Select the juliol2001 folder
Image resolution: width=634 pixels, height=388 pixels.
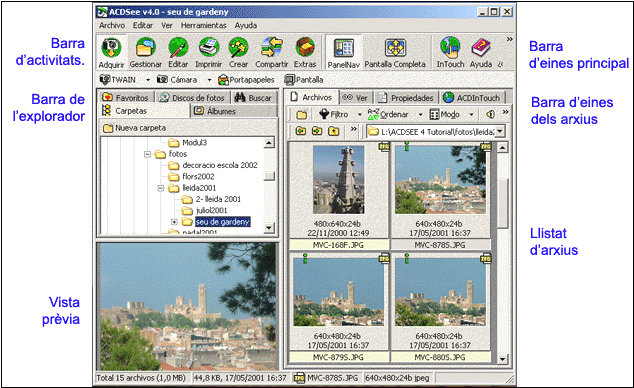coord(205,211)
